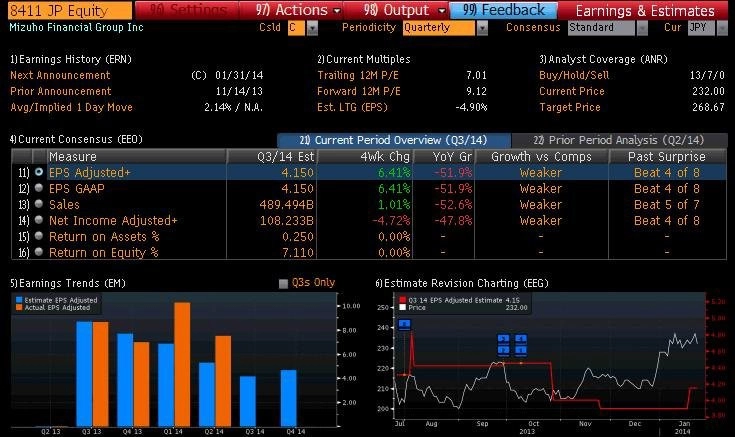Select the EPS Adjusted+ radio button
This screenshot has height=437, width=735.
click(39, 172)
